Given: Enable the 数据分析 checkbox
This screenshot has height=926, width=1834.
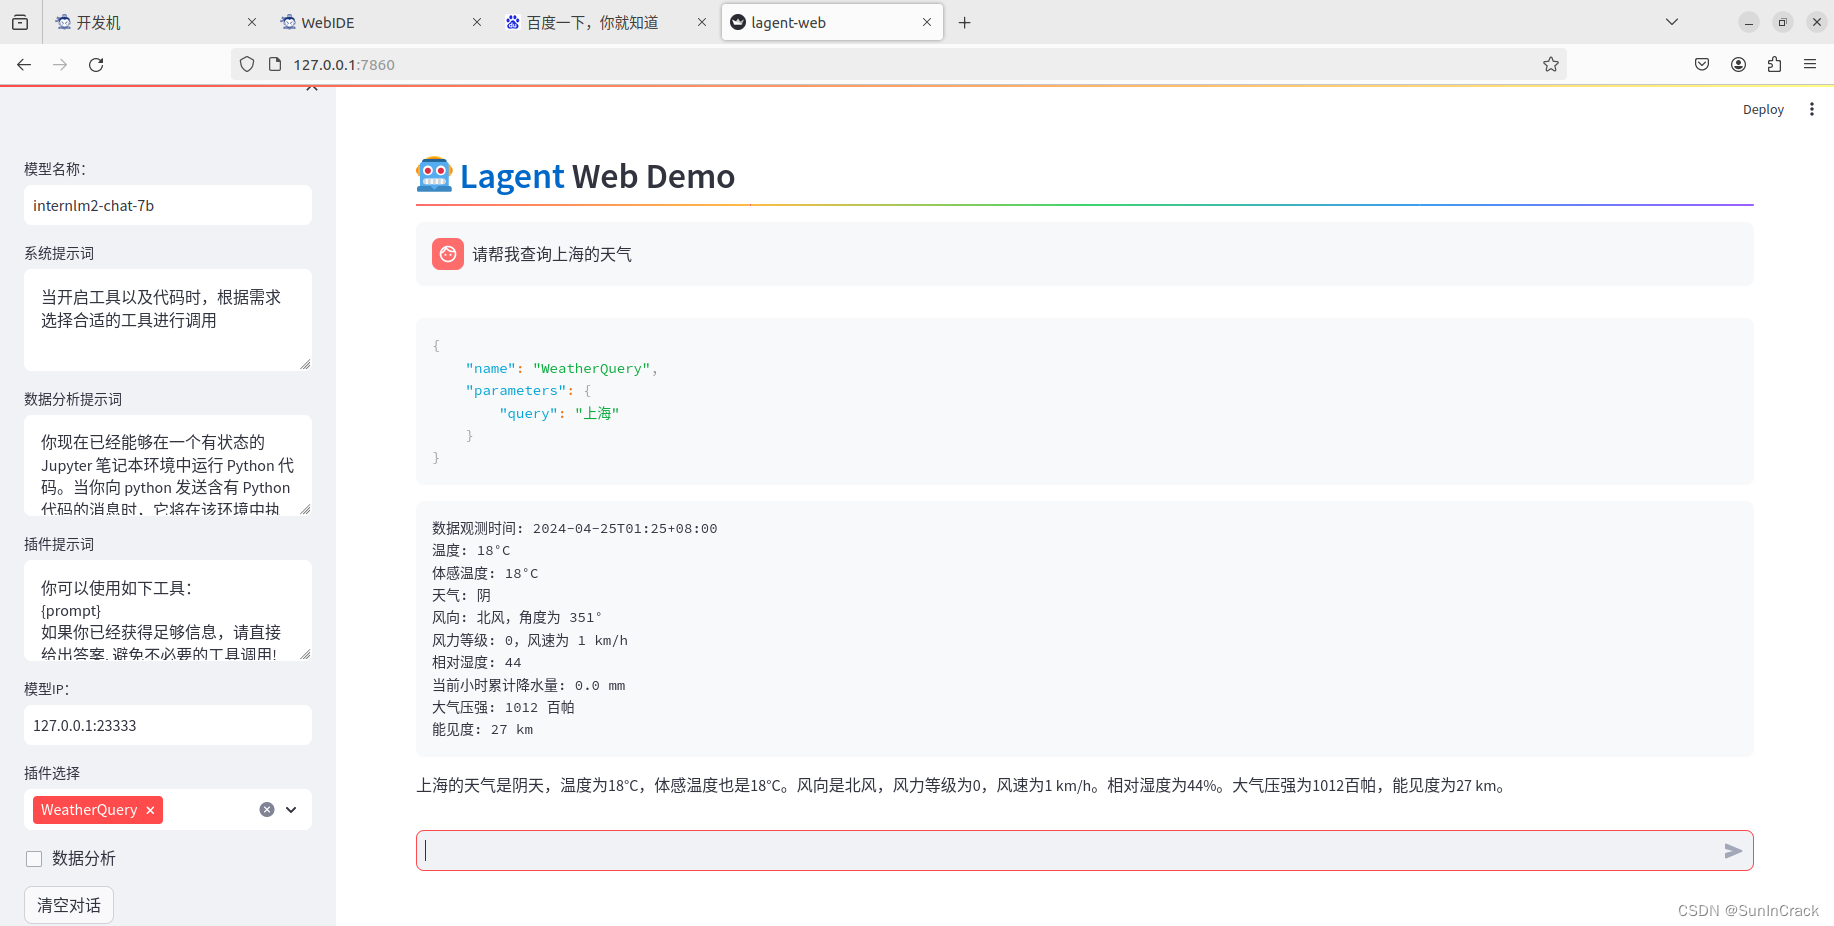Looking at the screenshot, I should [34, 859].
